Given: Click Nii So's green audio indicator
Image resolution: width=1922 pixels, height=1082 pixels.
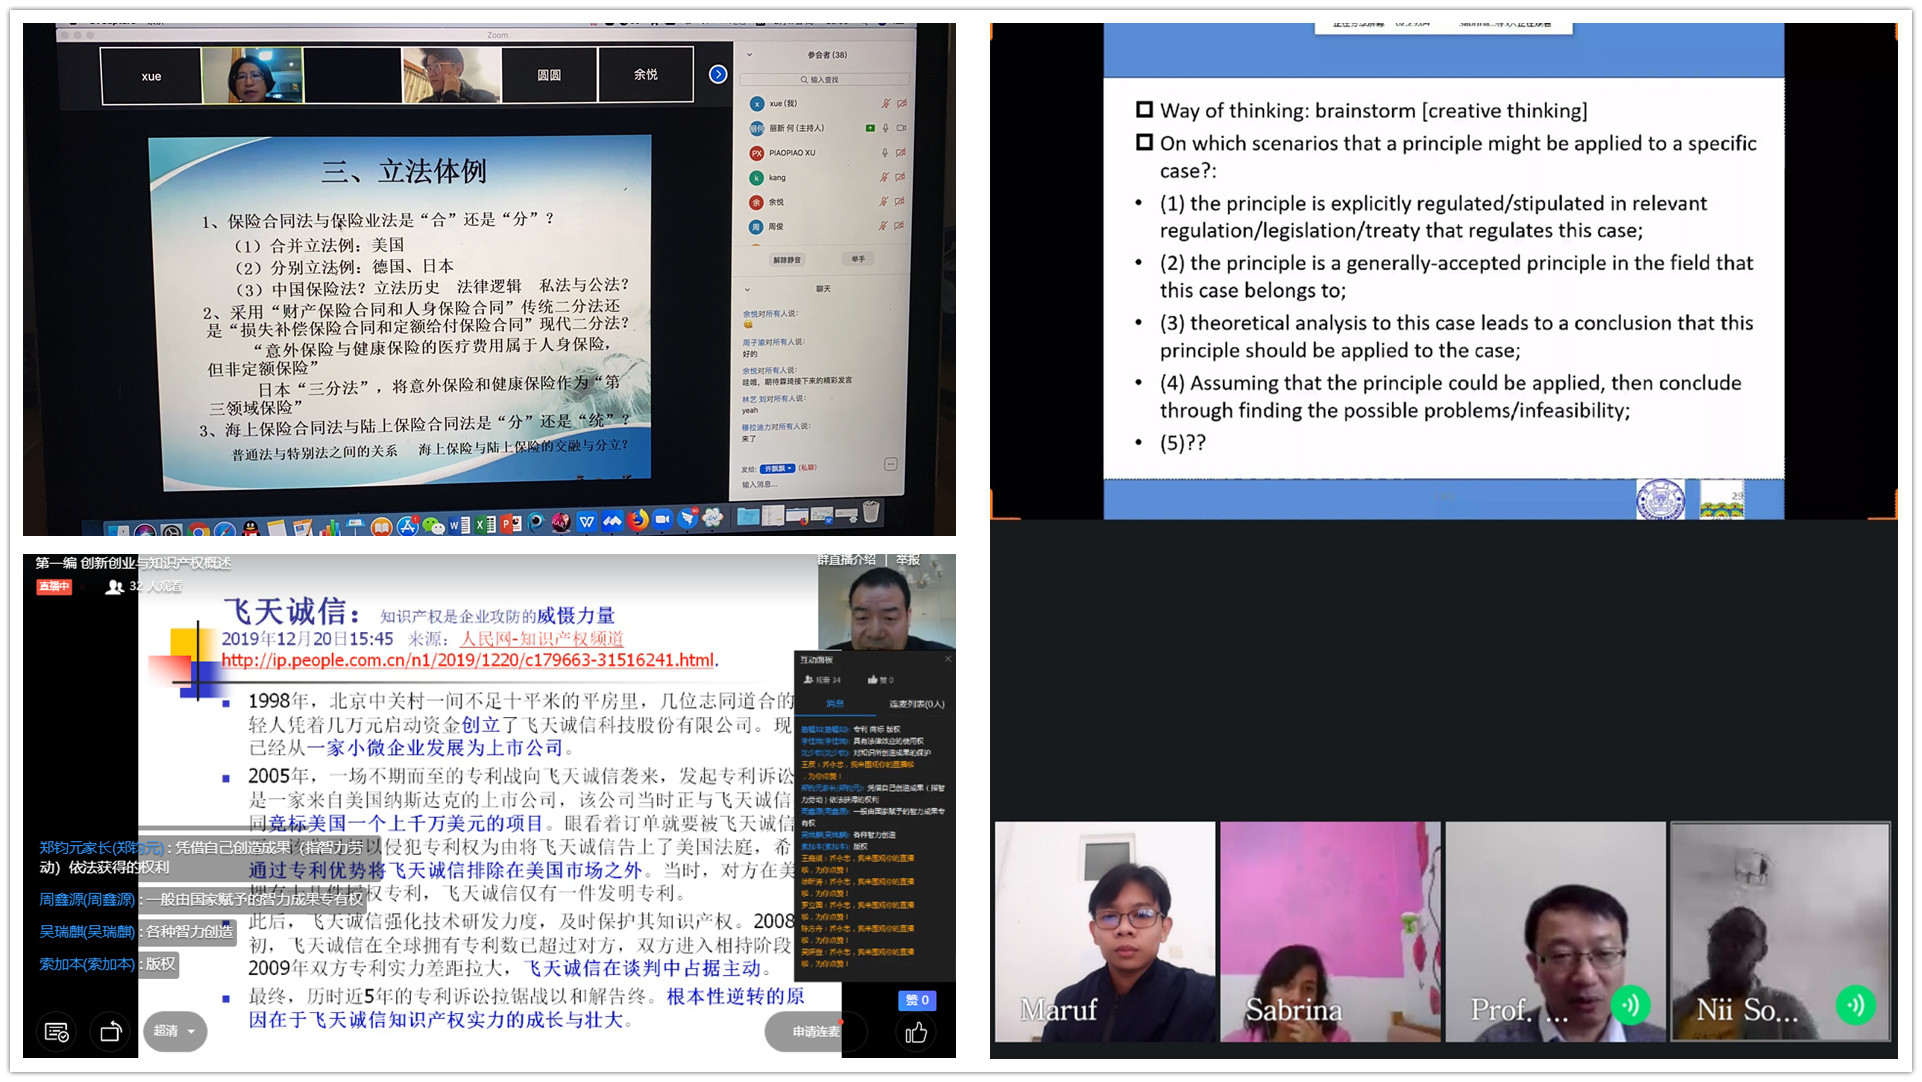Looking at the screenshot, I should click(1855, 1004).
